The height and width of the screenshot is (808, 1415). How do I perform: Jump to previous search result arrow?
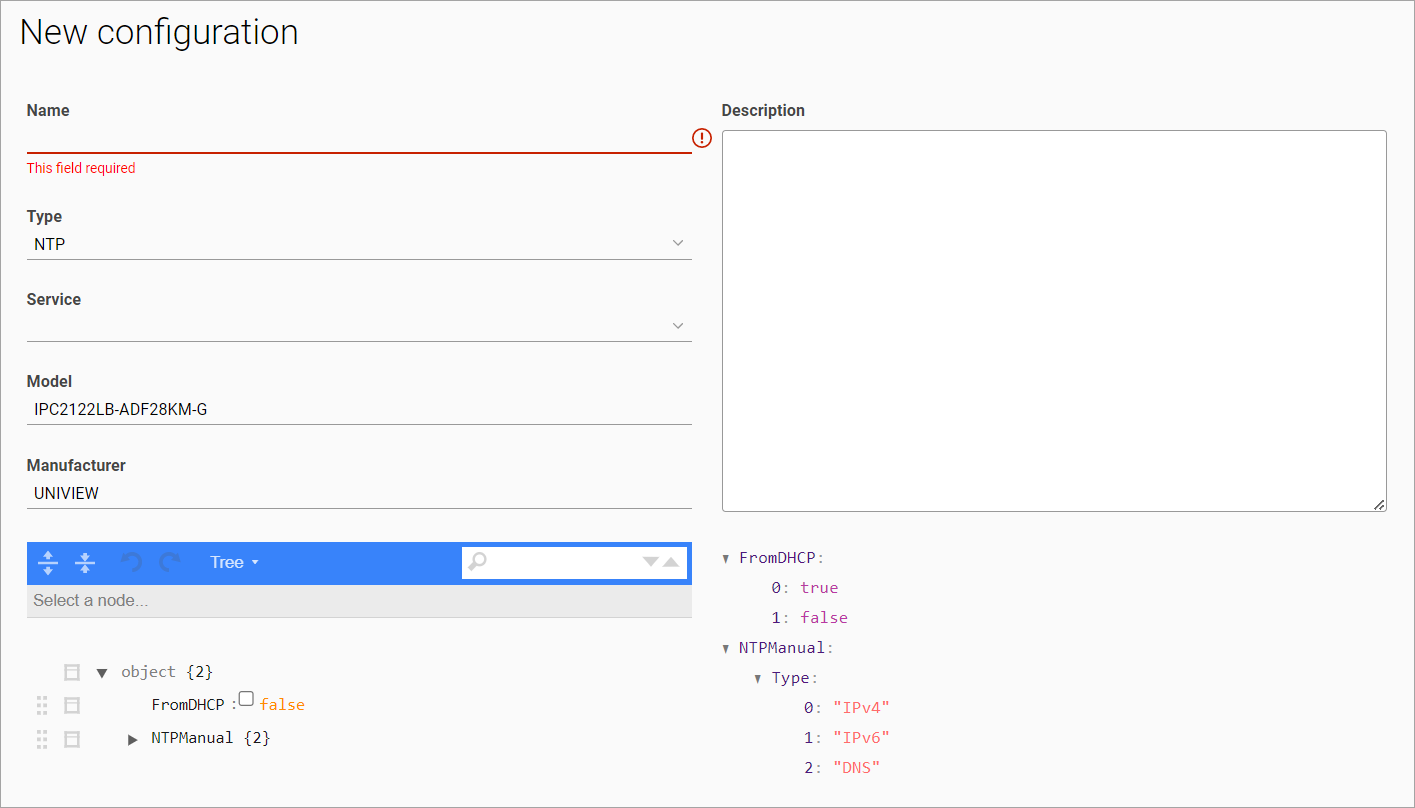click(x=671, y=562)
